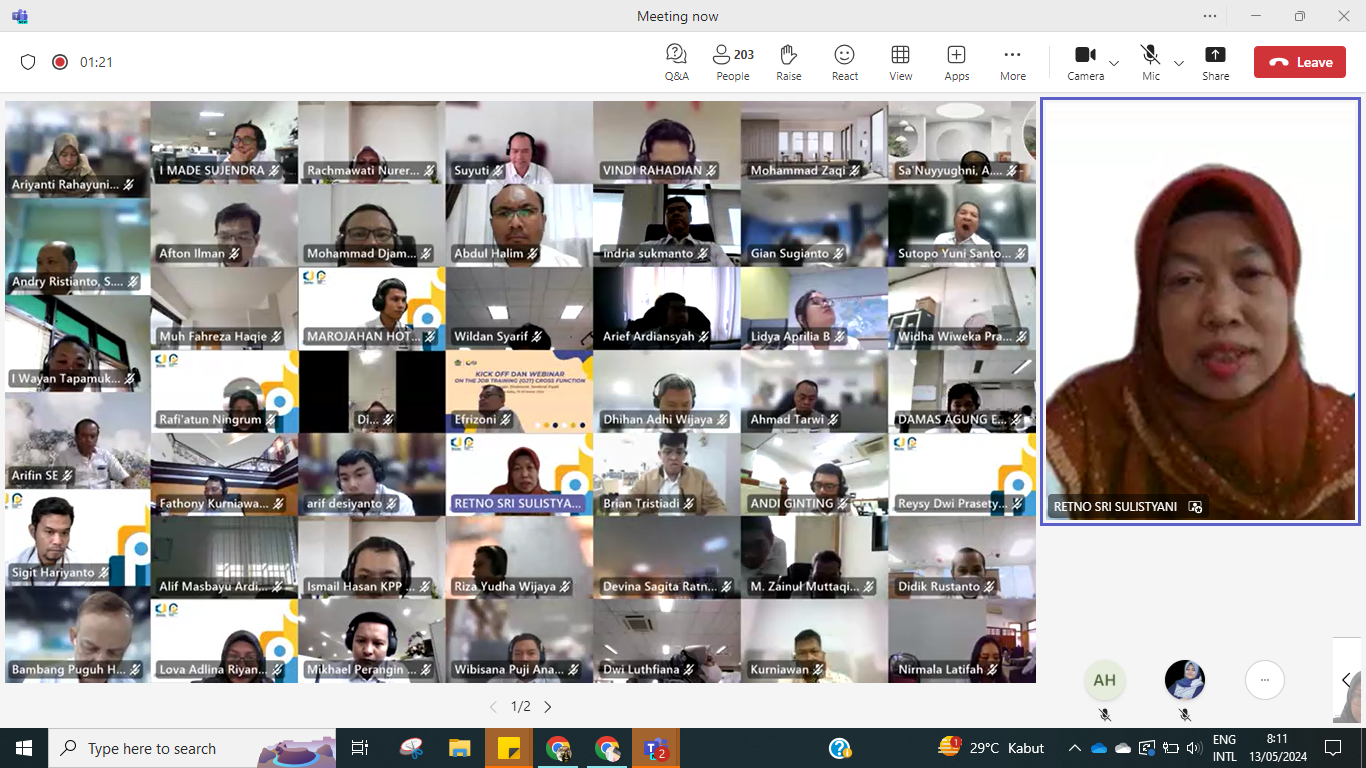Open the title bar ellipsis menu

(1210, 16)
